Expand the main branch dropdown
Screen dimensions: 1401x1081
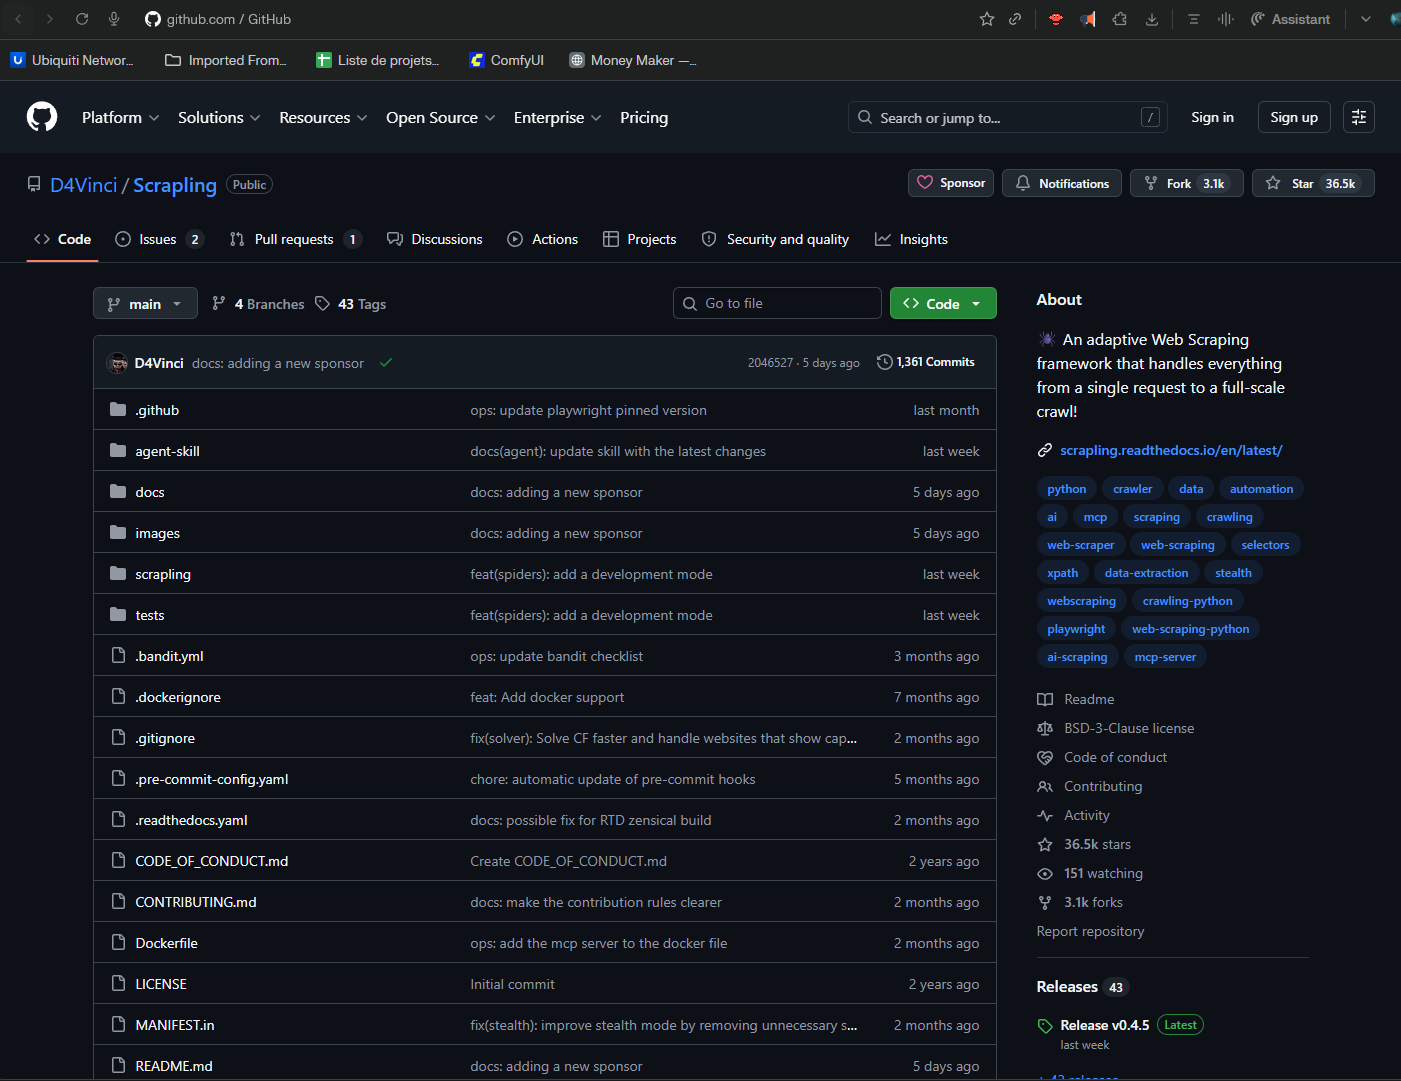pos(145,304)
